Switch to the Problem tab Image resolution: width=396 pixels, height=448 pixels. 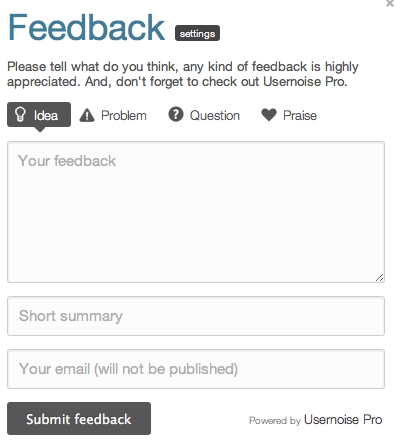tap(113, 115)
